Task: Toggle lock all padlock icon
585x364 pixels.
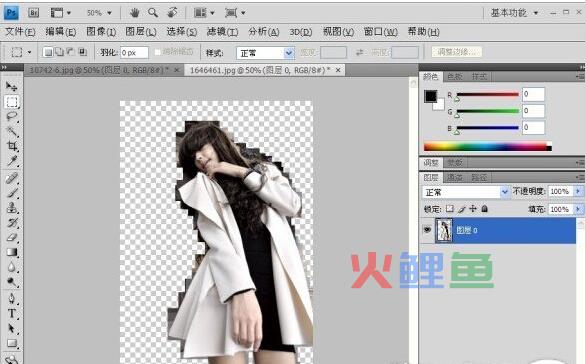Action: coord(485,209)
